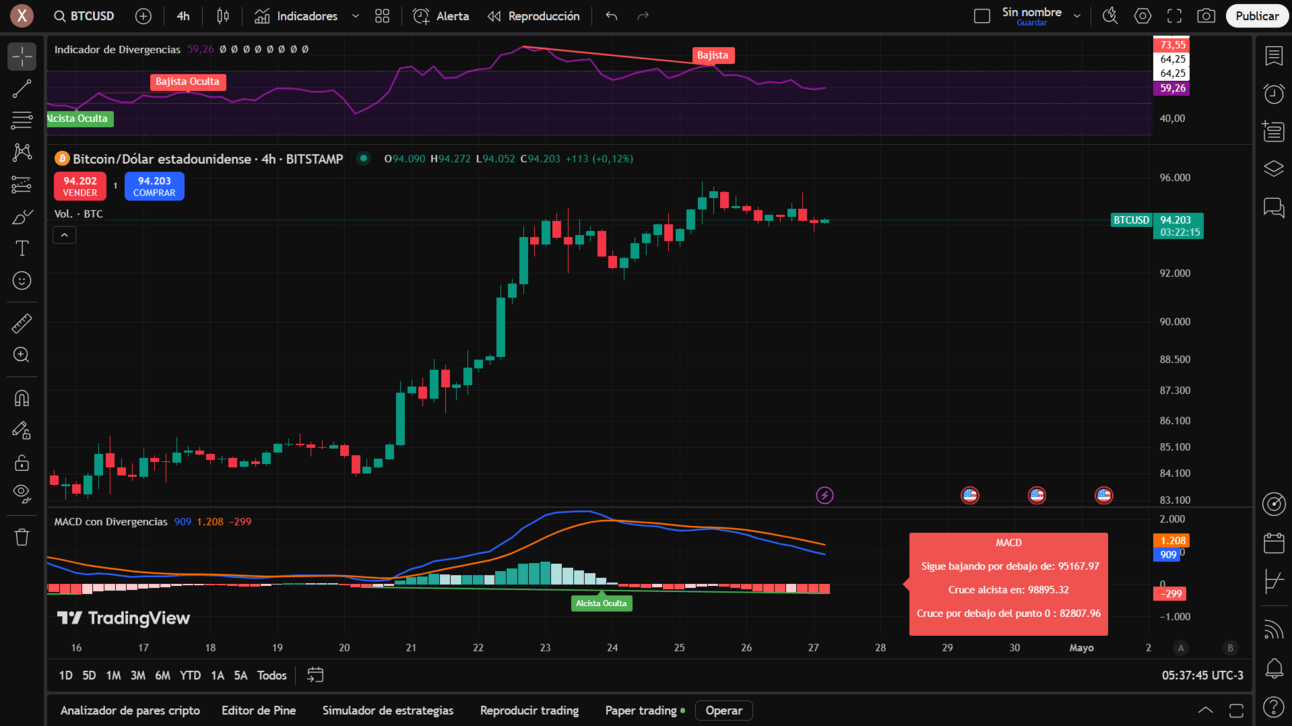Open the chart patterns tool group

tap(22, 152)
